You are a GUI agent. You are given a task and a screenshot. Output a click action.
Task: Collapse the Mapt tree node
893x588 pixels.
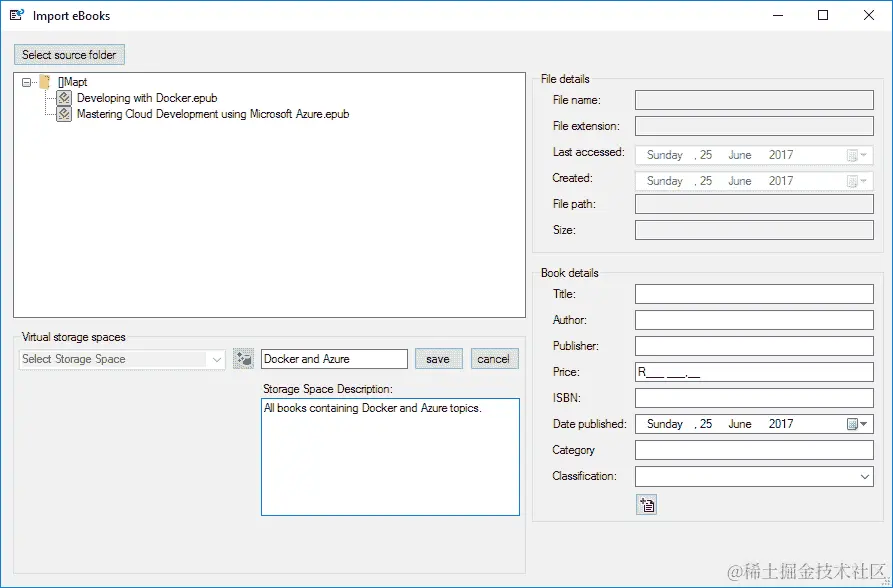pyautogui.click(x=26, y=83)
